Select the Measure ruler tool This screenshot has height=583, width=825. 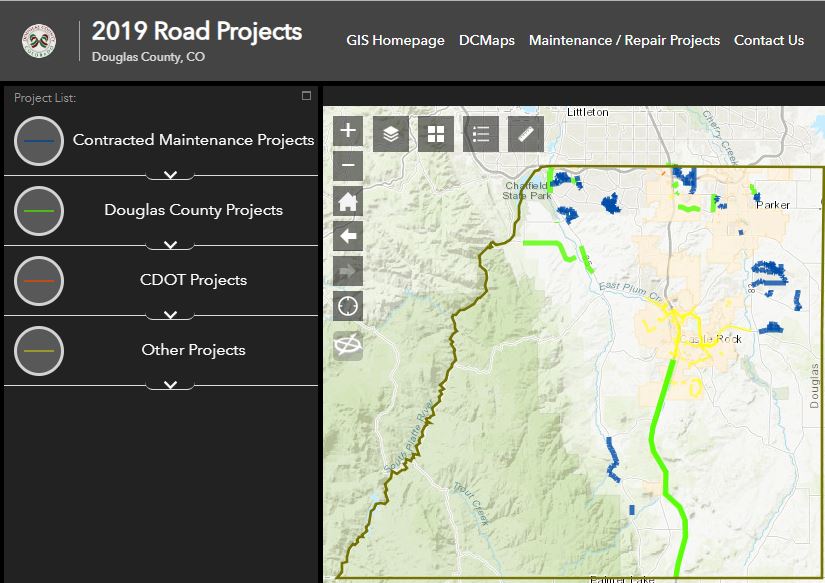pyautogui.click(x=526, y=134)
